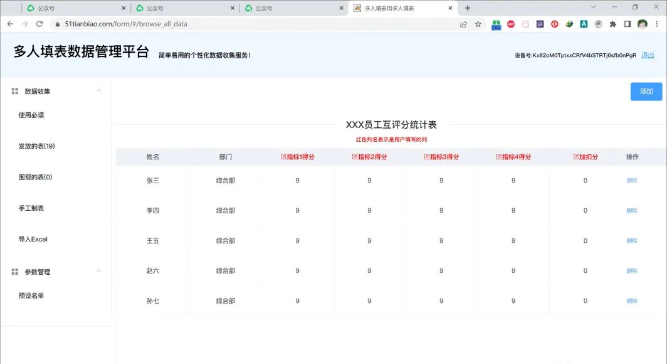Click the edit icon on 加扣分 header
This screenshot has height=364, width=667.
[x=576, y=157]
